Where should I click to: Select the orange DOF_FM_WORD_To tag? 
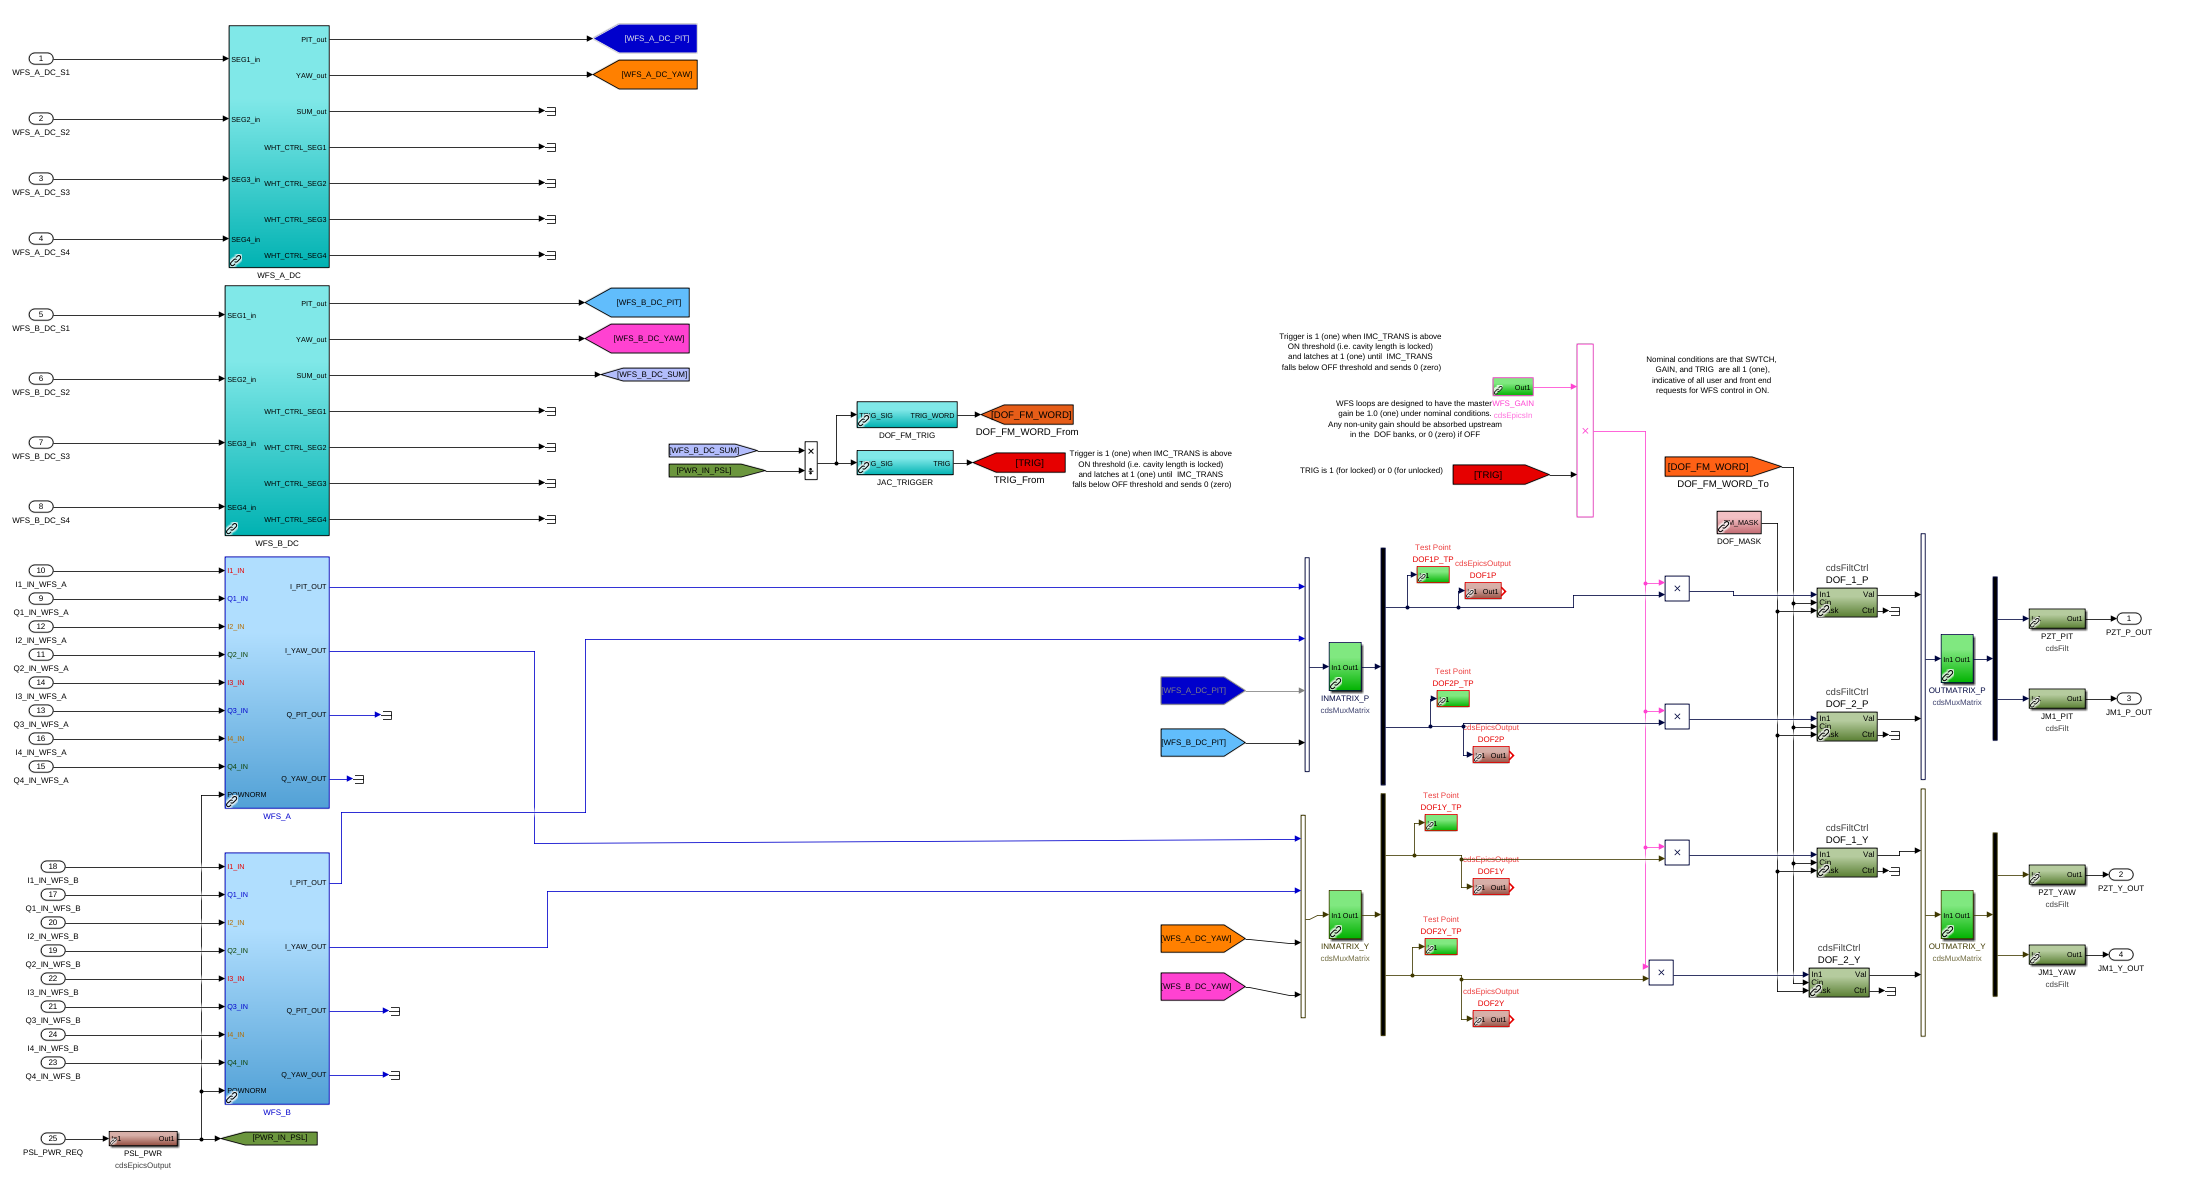[1721, 467]
